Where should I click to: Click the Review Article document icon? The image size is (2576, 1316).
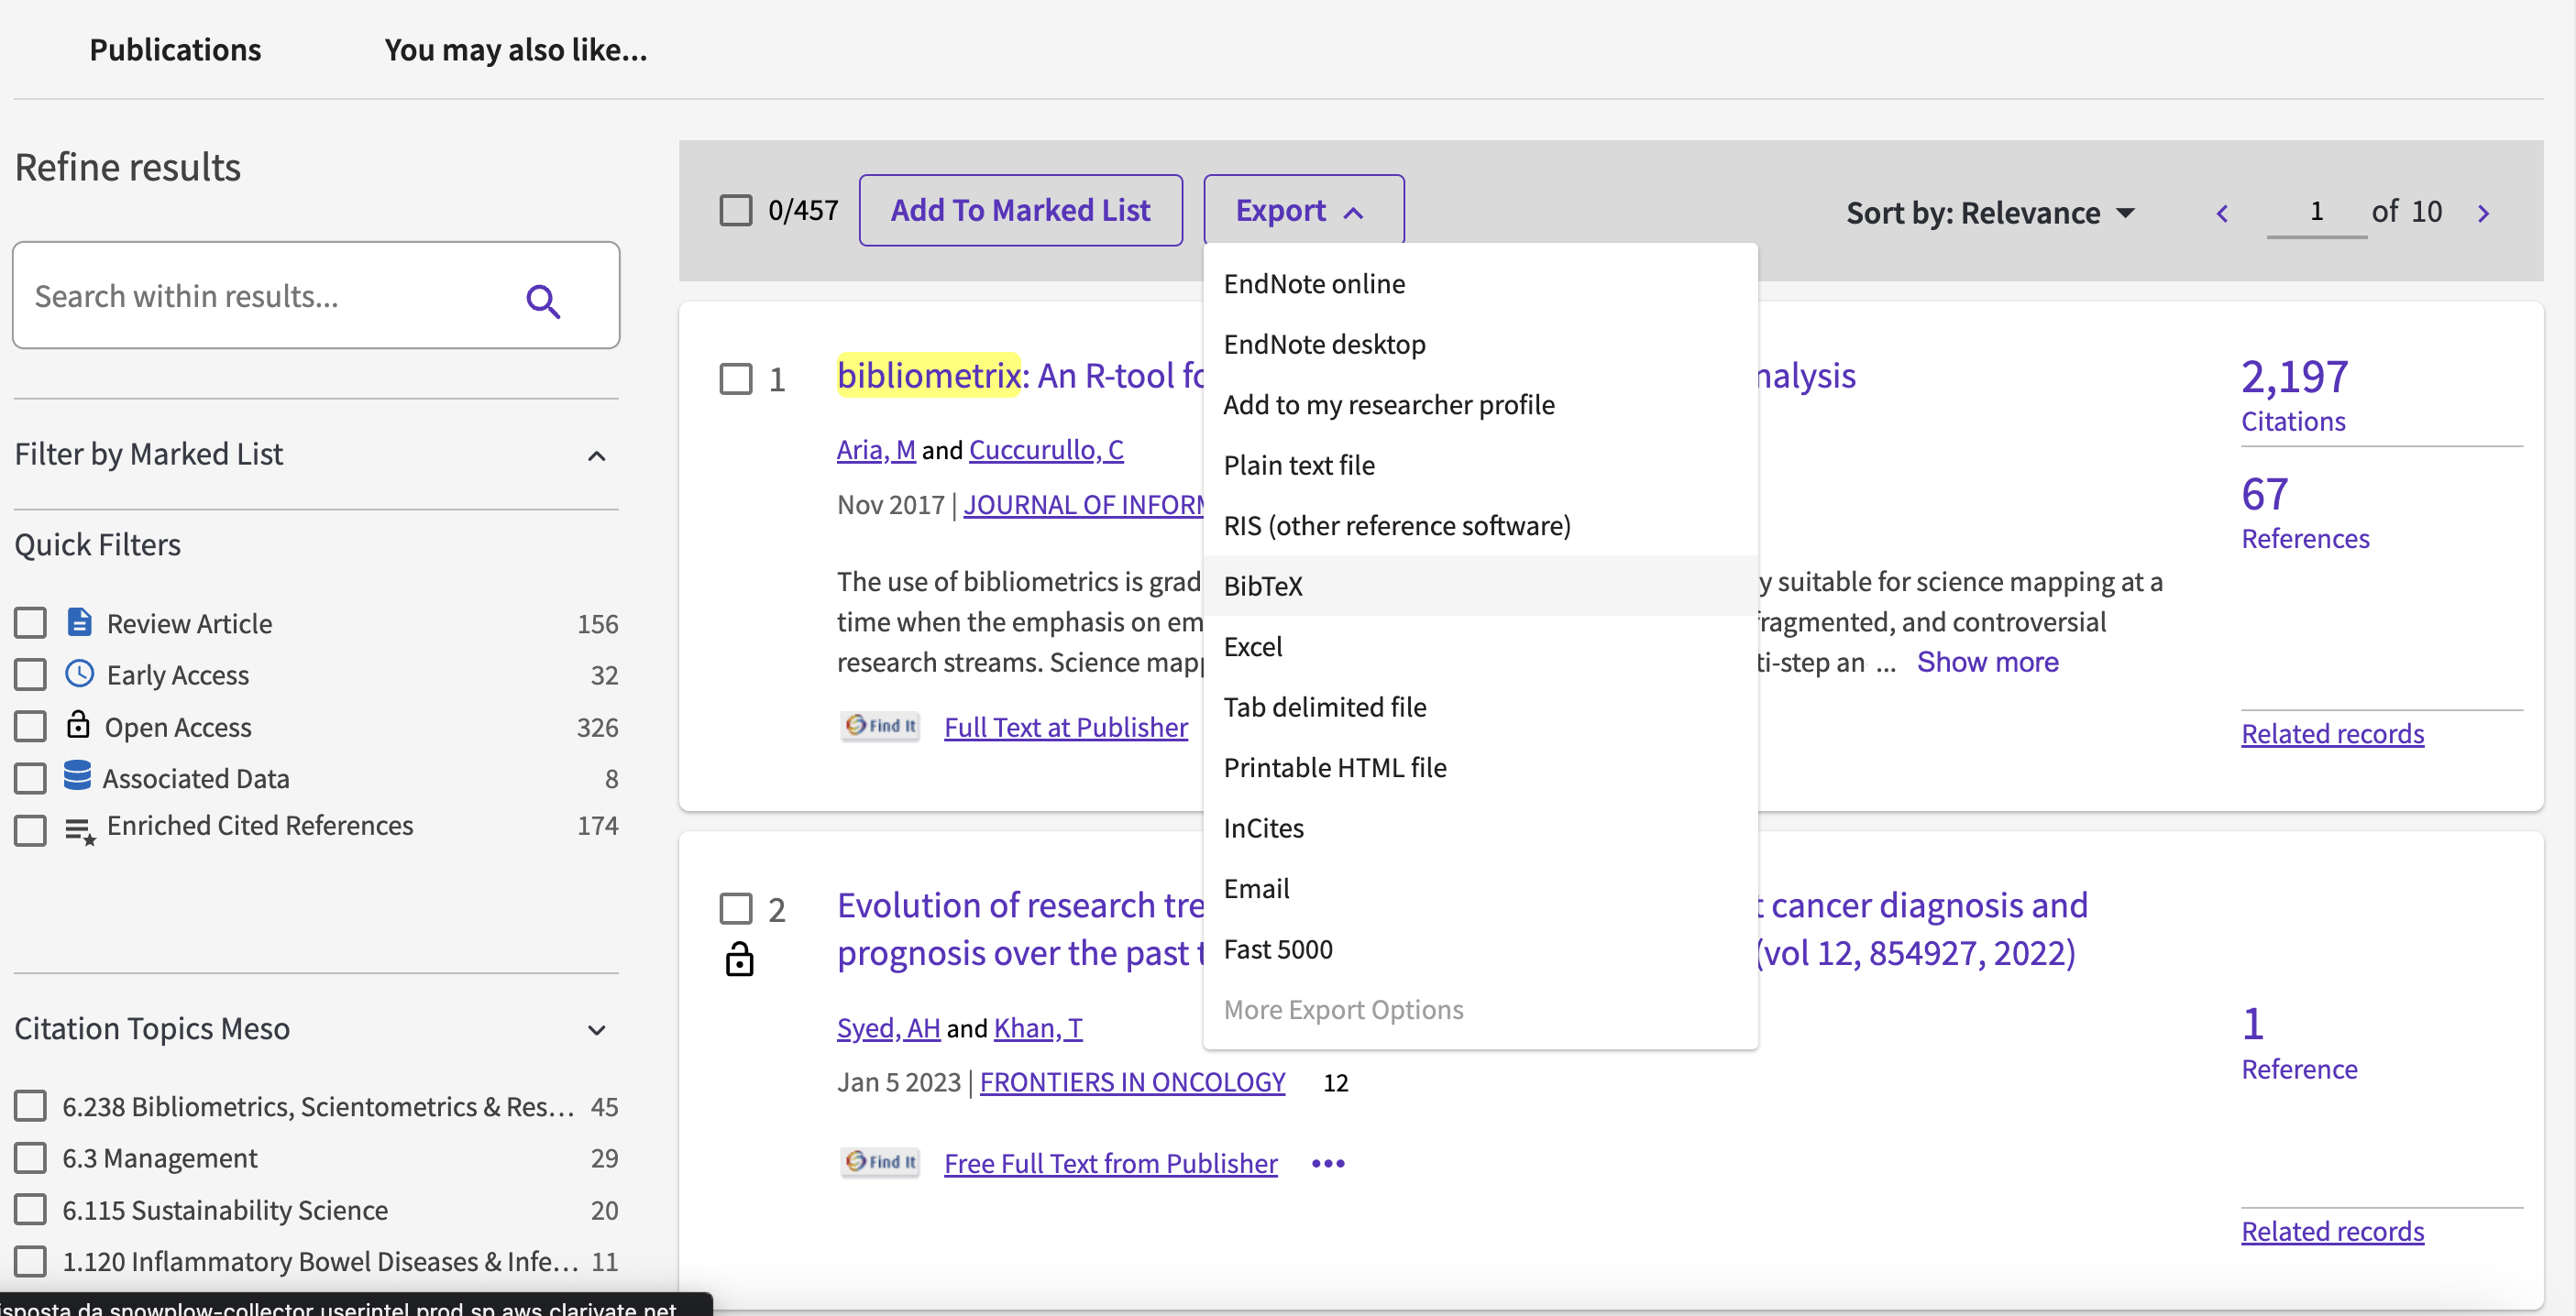tap(79, 621)
